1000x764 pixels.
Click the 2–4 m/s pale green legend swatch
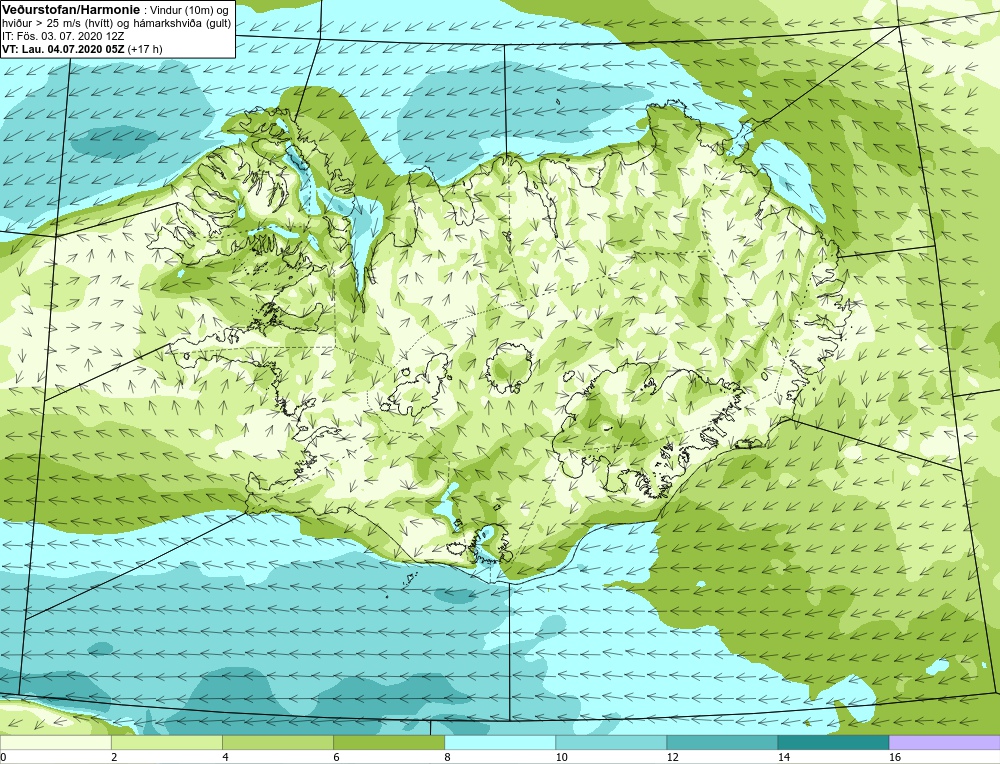[x=166, y=742]
